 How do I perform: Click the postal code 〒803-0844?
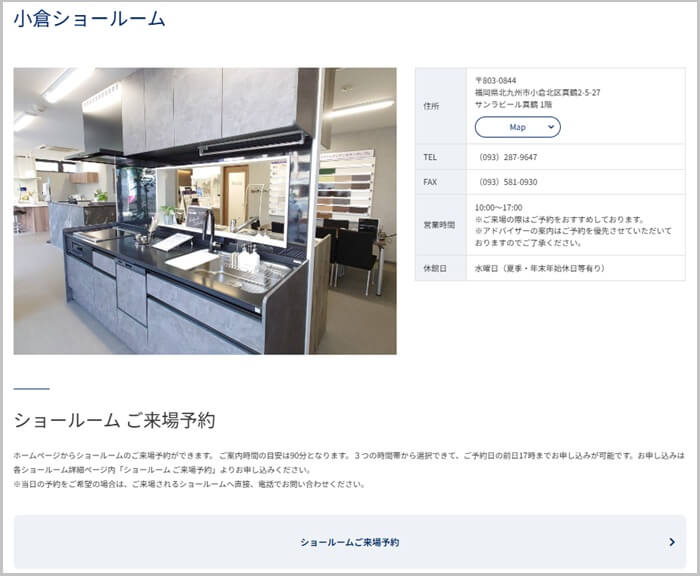496,80
